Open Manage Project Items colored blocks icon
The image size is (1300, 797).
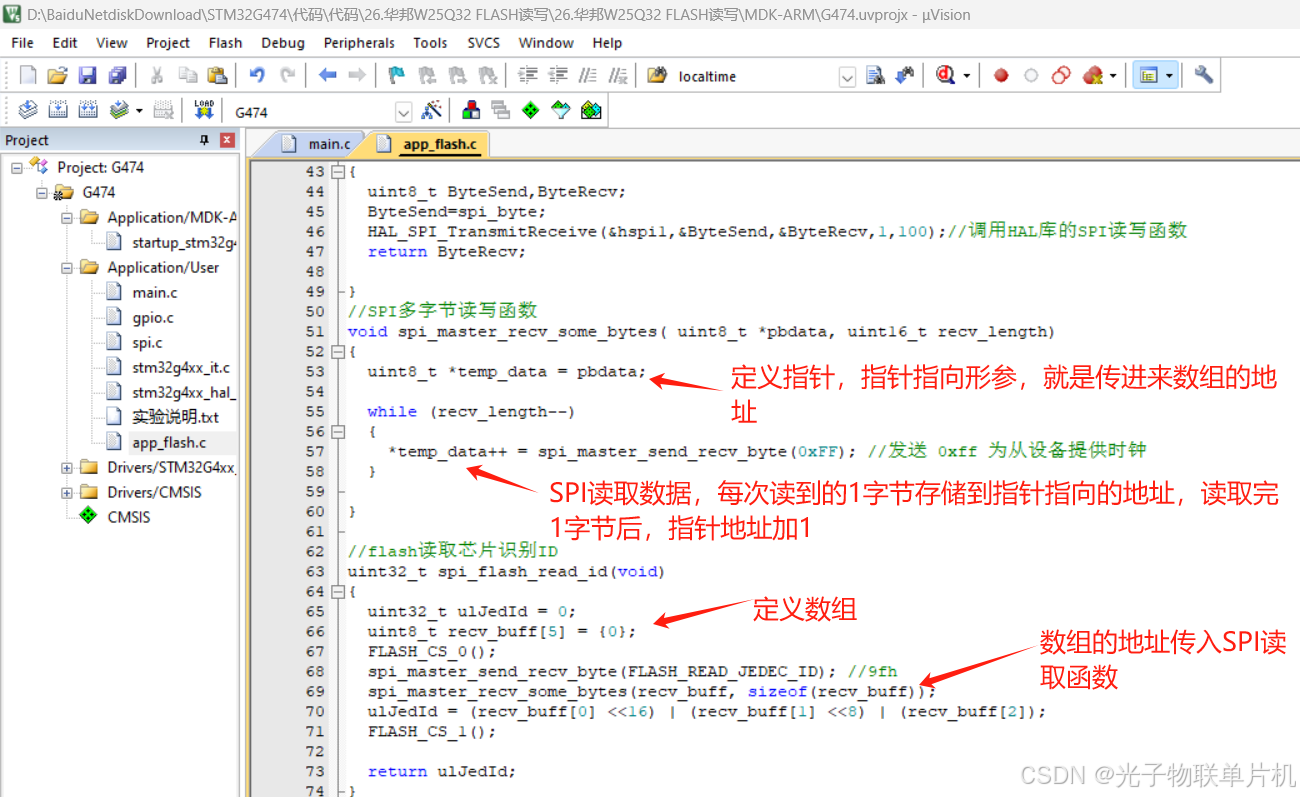[x=471, y=111]
